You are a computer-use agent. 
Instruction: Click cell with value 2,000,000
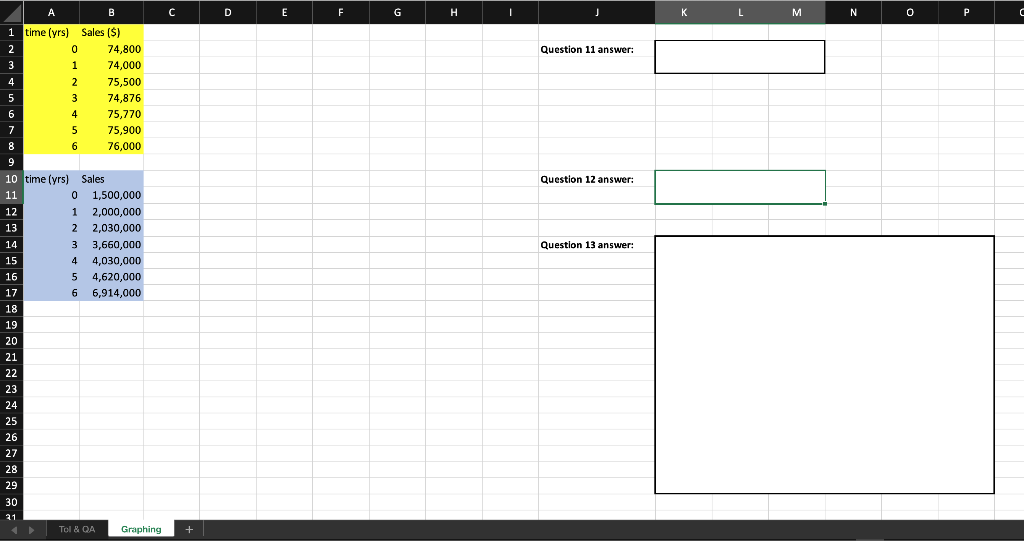[x=112, y=212]
